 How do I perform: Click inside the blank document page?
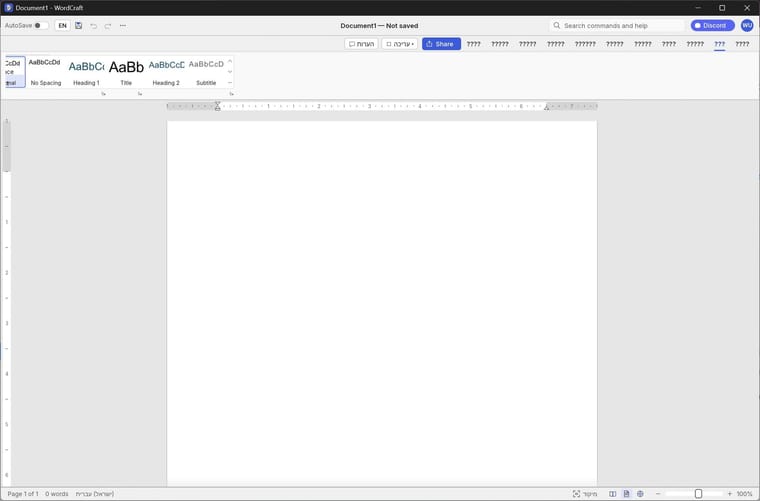pyautogui.click(x=382, y=303)
